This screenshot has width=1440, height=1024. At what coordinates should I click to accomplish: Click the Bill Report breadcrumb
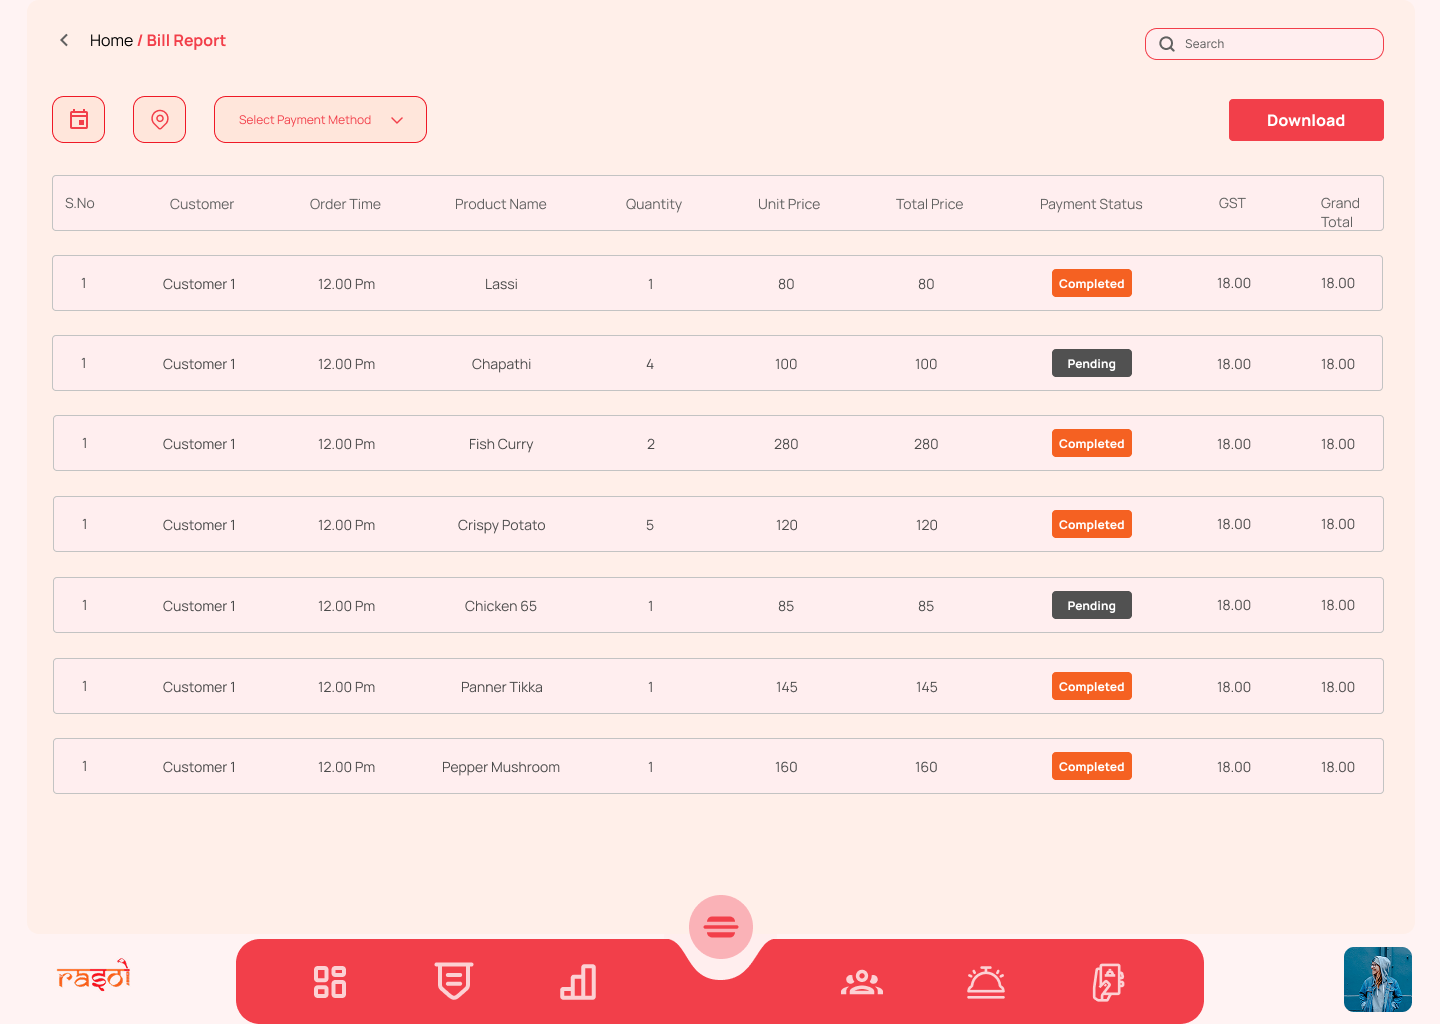(x=186, y=40)
